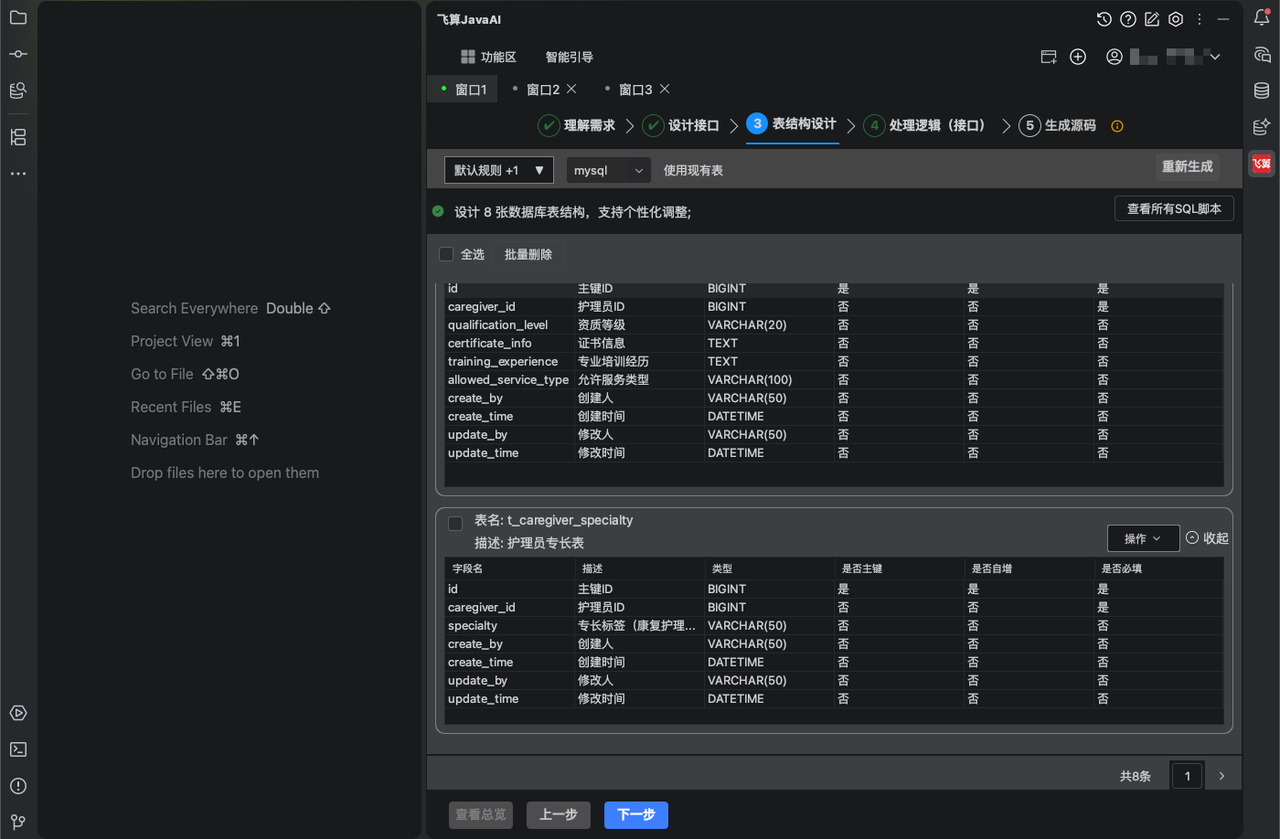Click the new window icon with plus
Screen dimensions: 1280x839
pyautogui.click(x=1049, y=57)
